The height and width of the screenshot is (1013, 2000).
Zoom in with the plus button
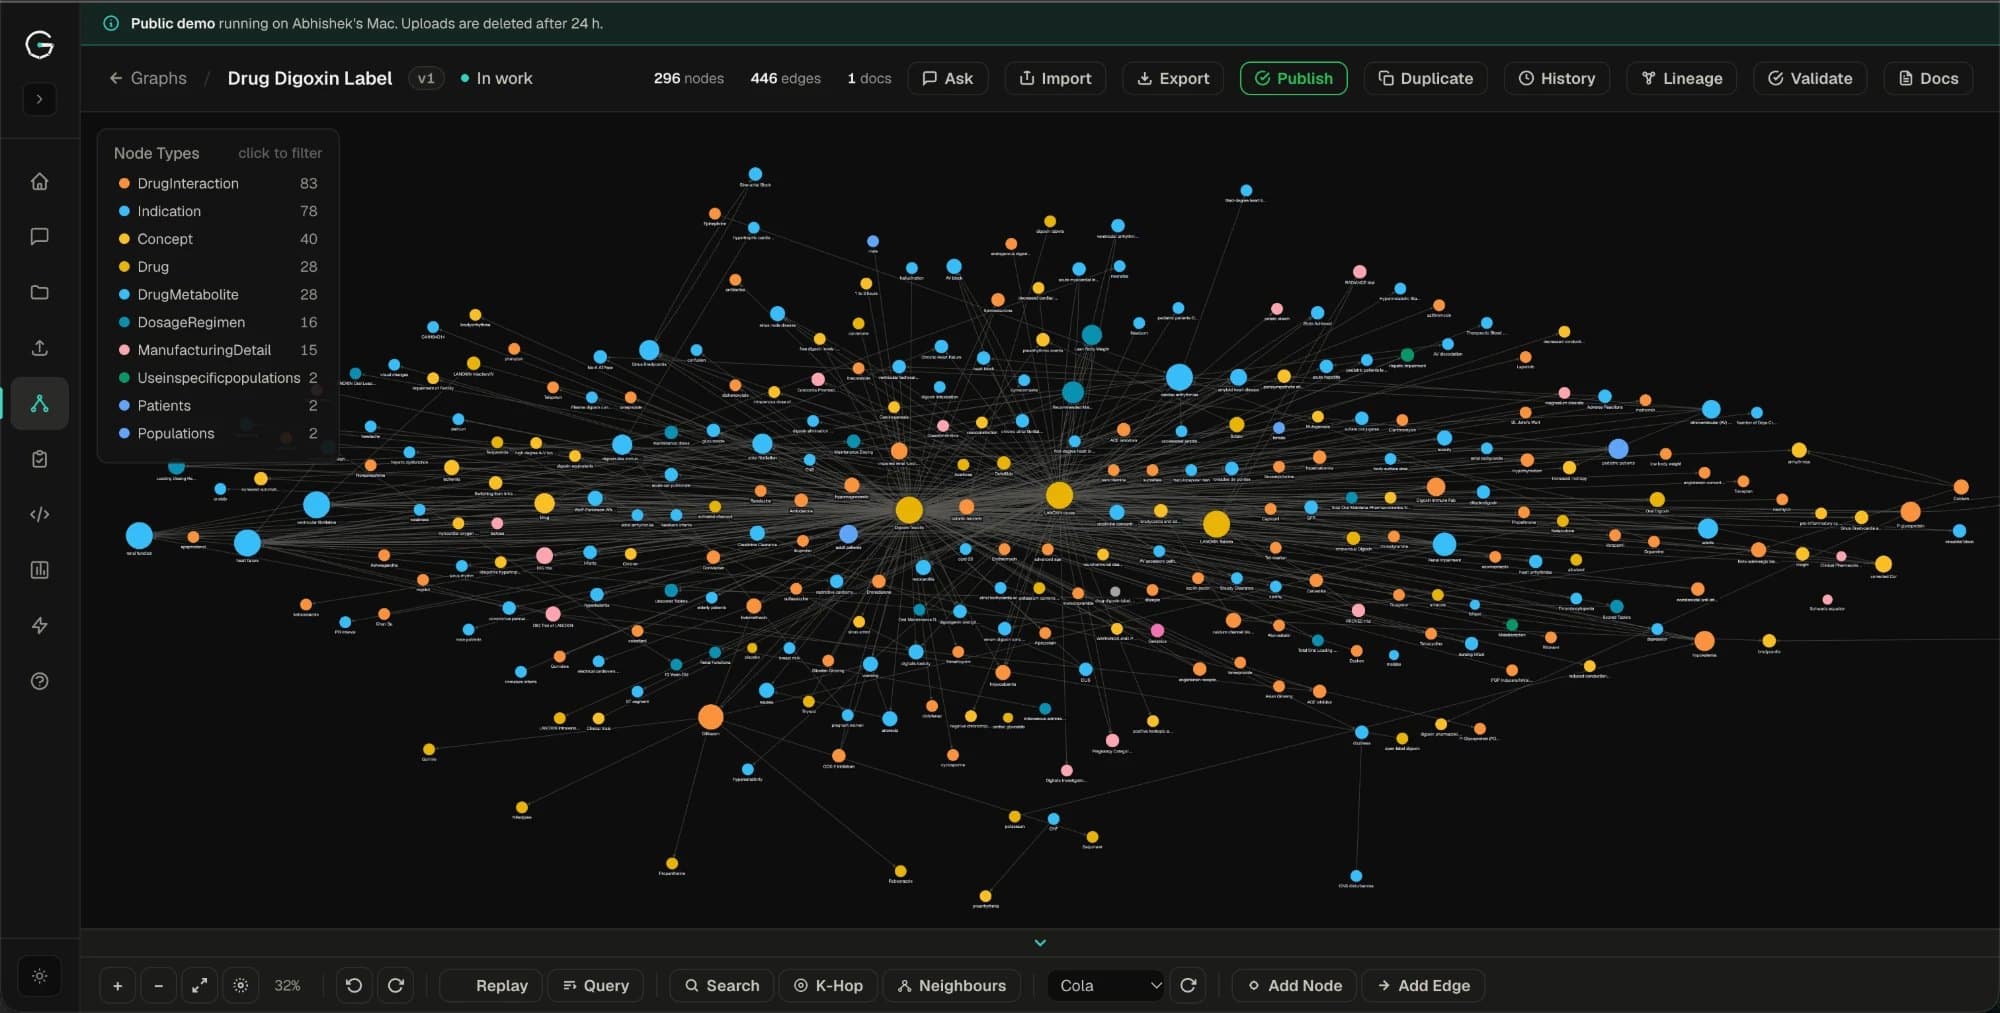(118, 985)
